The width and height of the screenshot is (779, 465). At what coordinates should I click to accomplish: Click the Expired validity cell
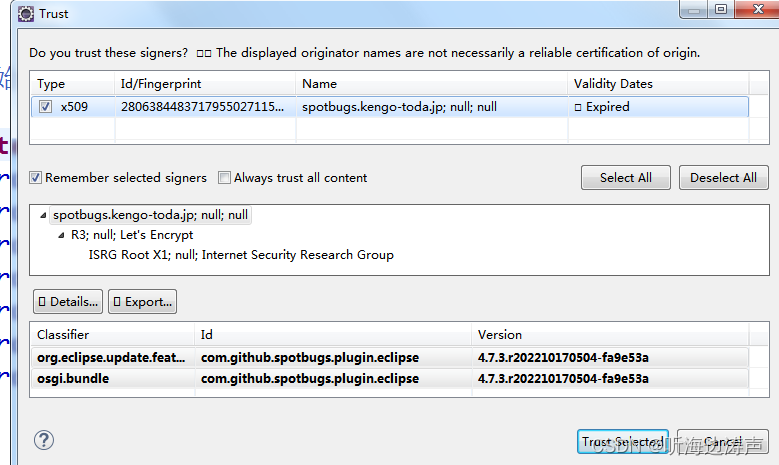click(658, 107)
